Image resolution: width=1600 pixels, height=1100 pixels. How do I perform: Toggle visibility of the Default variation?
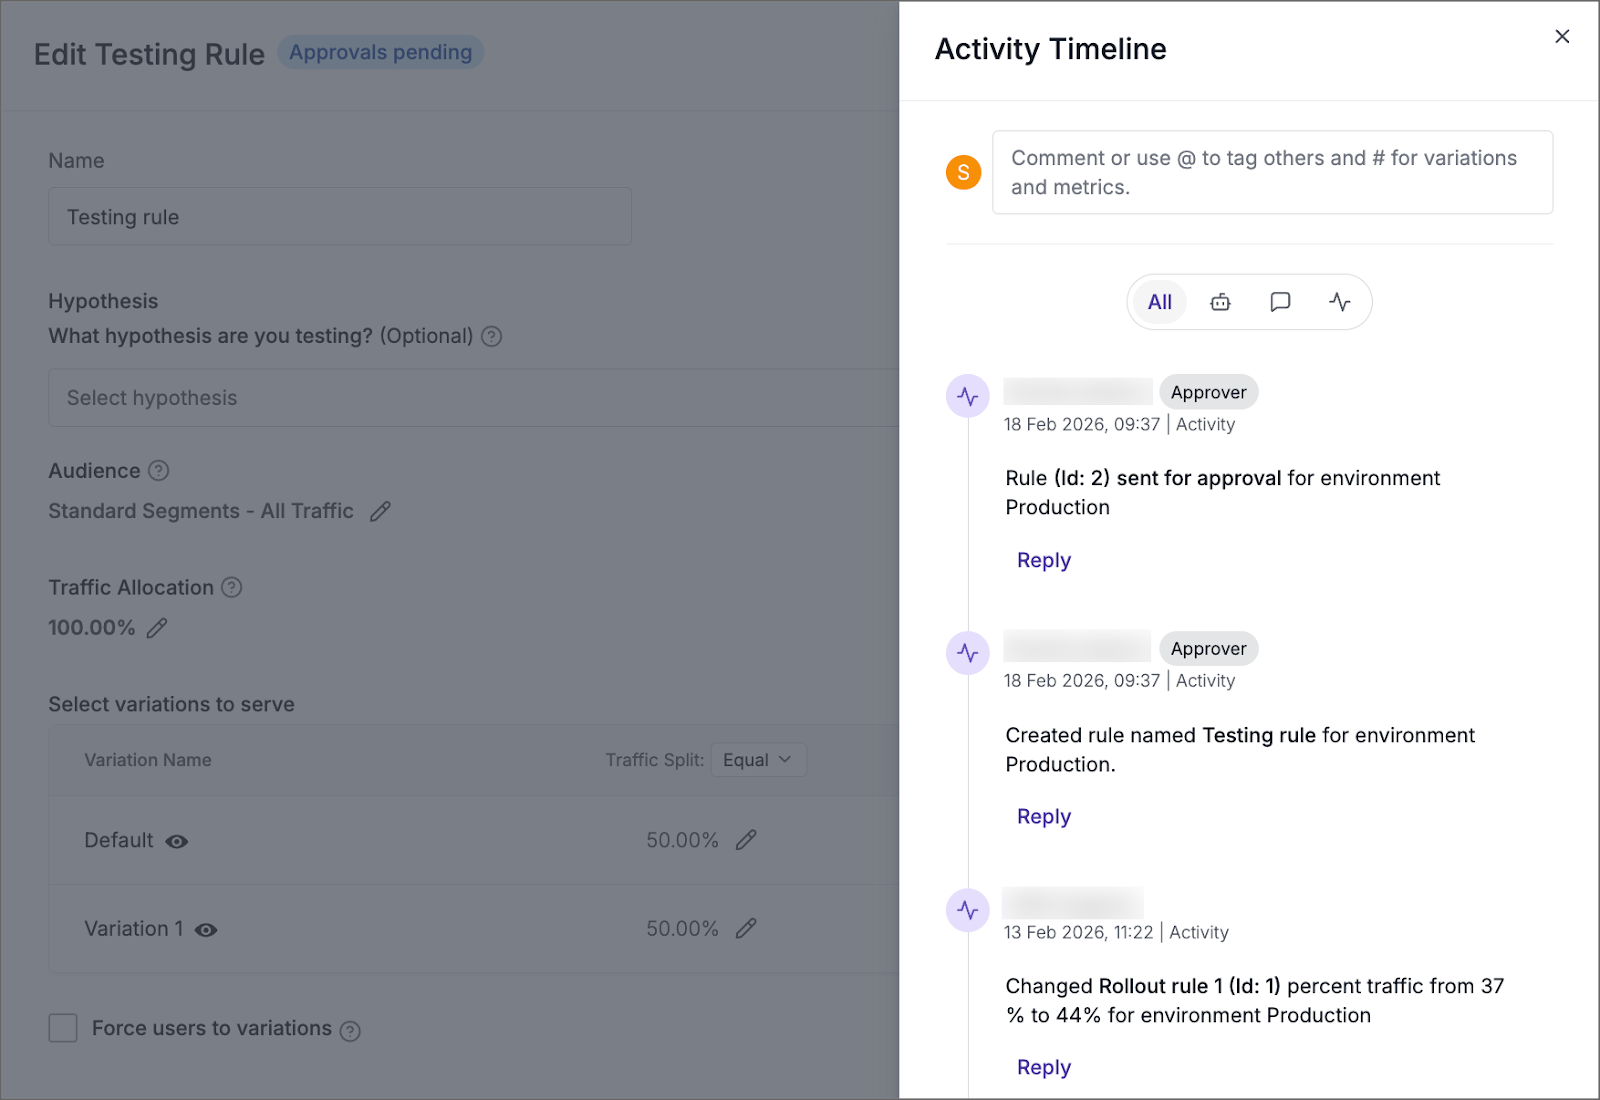[176, 842]
